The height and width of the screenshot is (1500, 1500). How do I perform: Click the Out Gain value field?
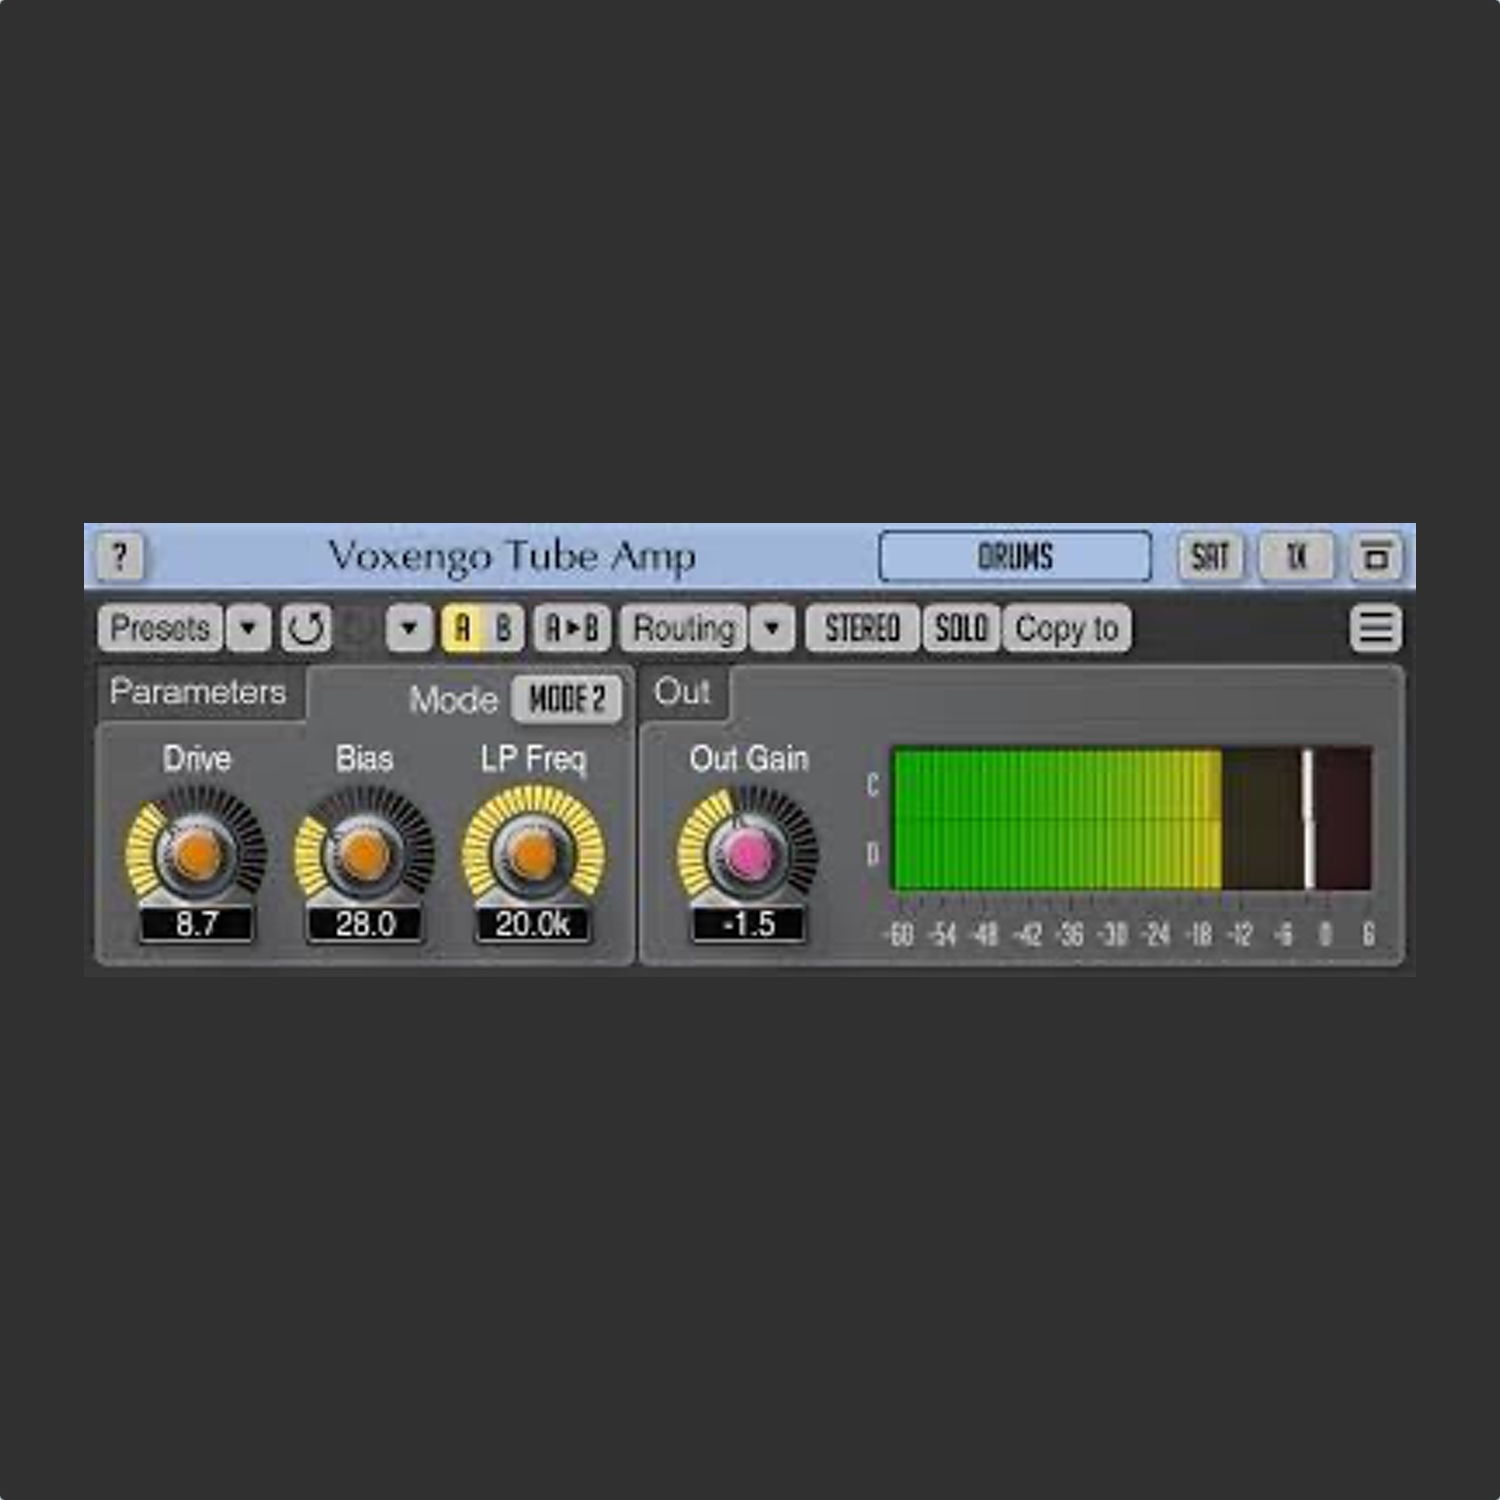748,924
